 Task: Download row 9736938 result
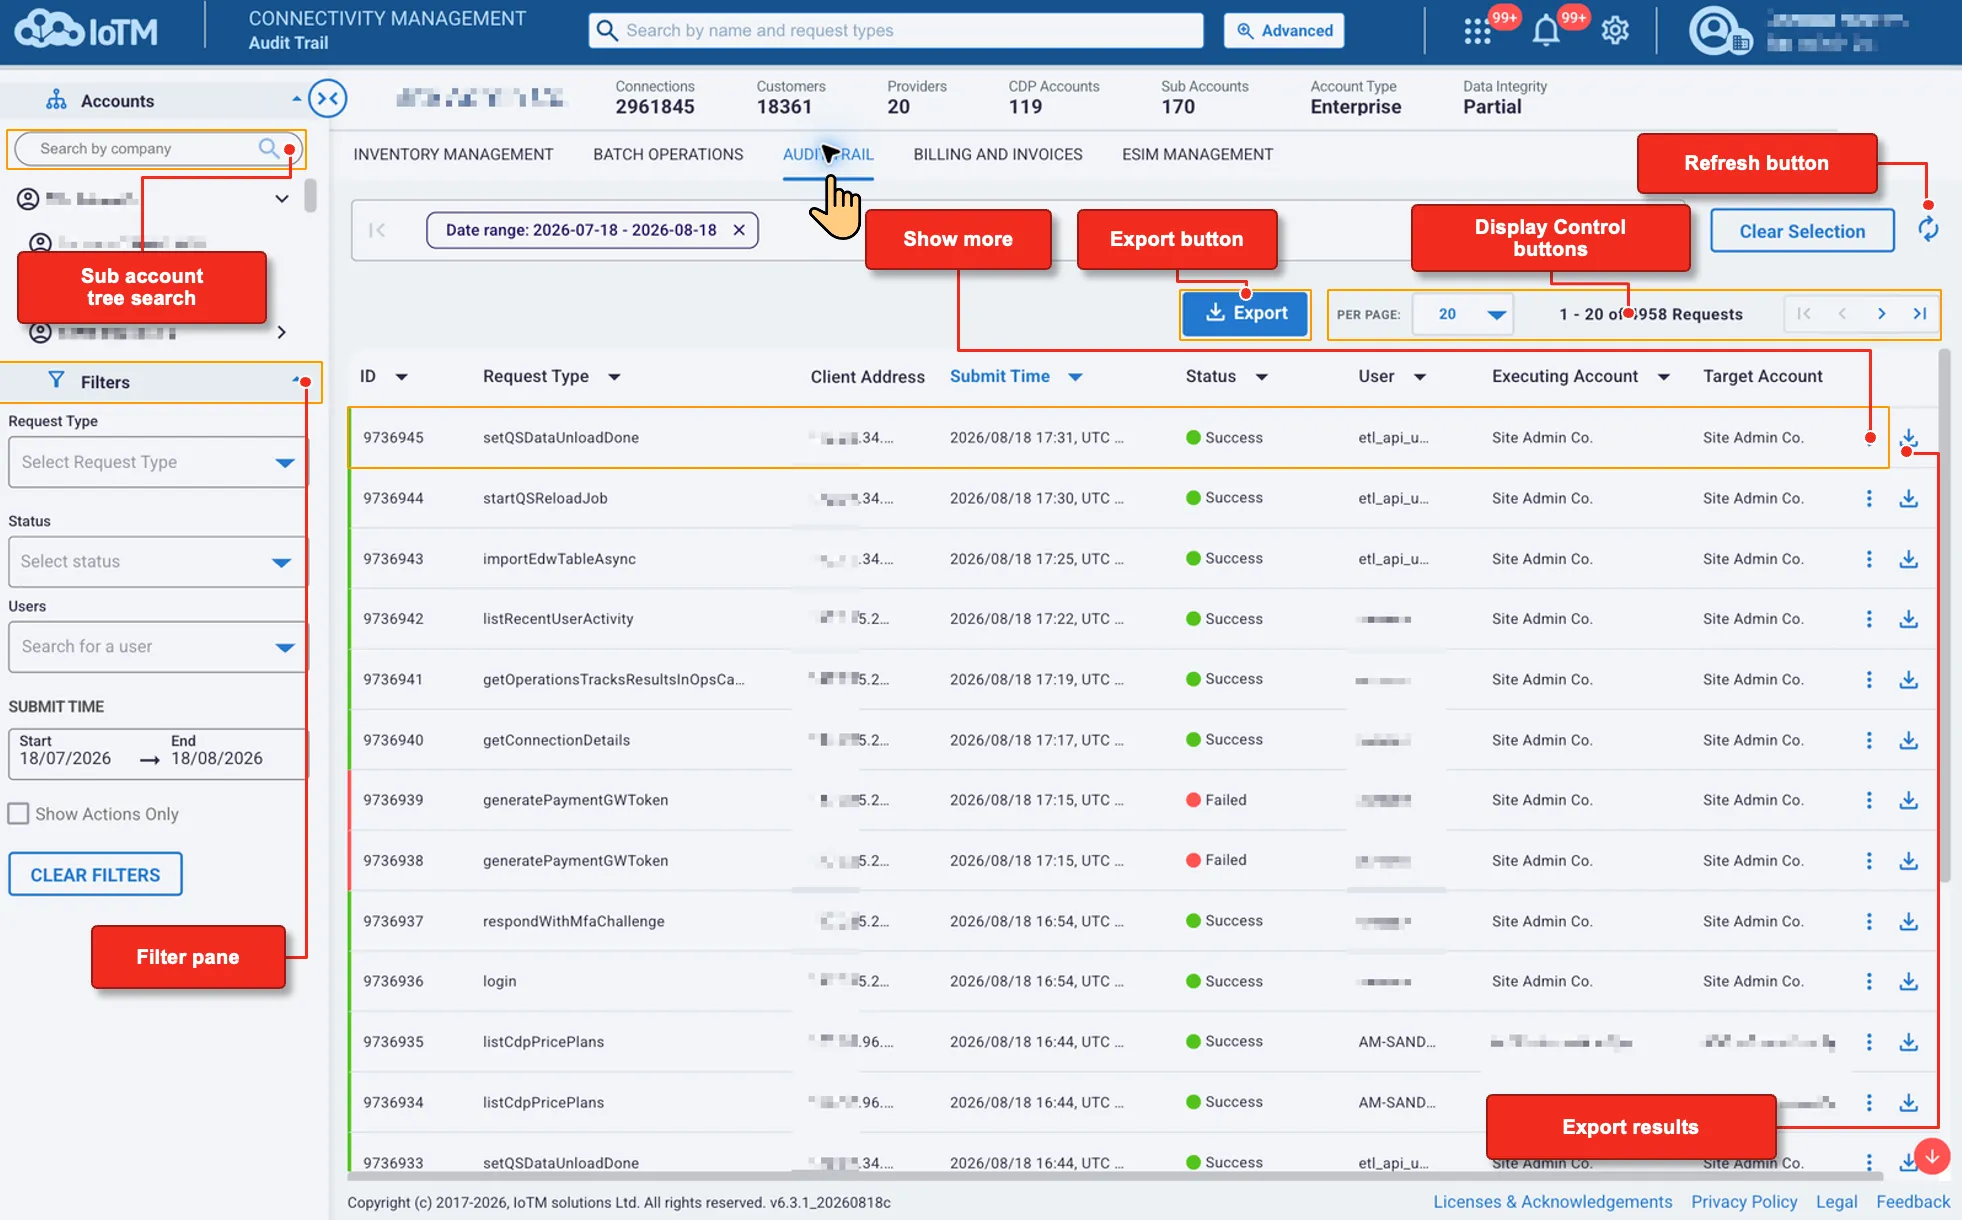(1909, 861)
